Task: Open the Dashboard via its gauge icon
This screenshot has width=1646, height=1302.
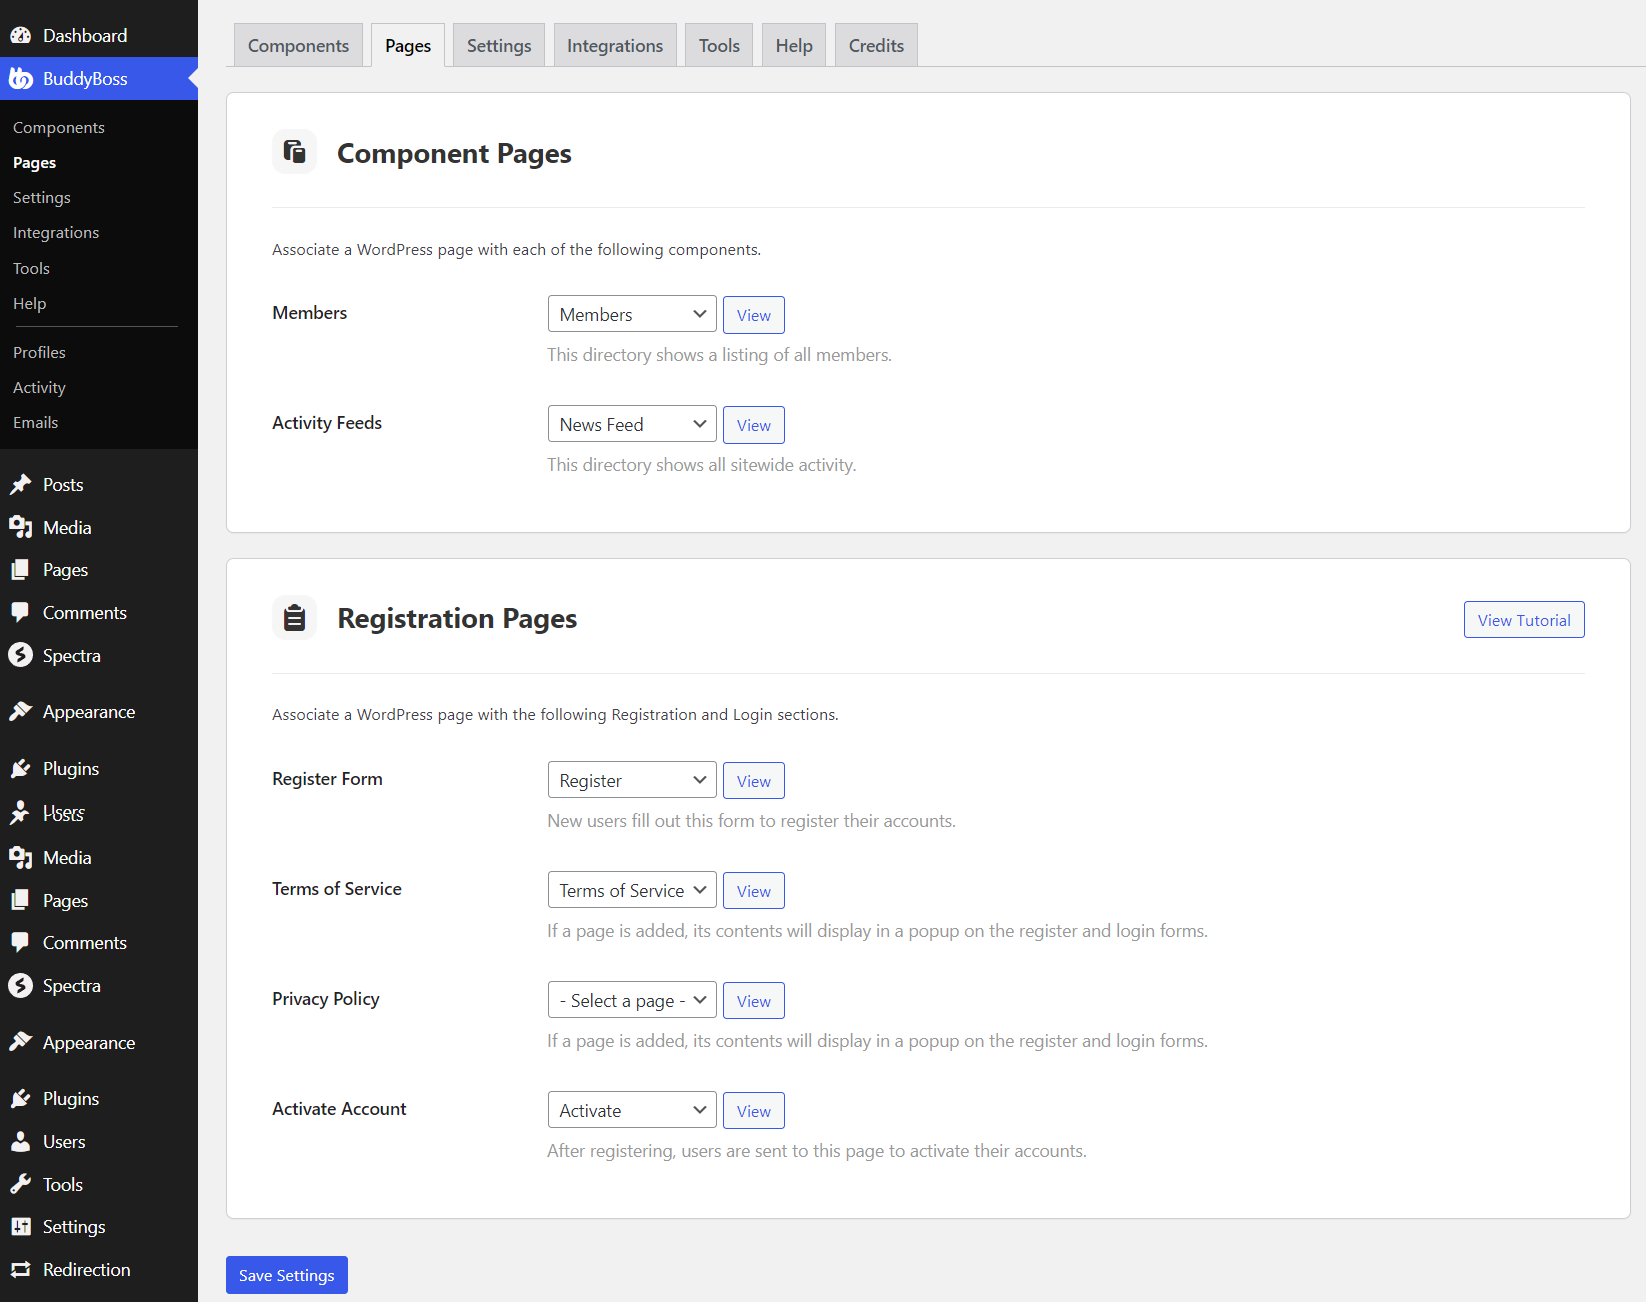Action: (21, 34)
